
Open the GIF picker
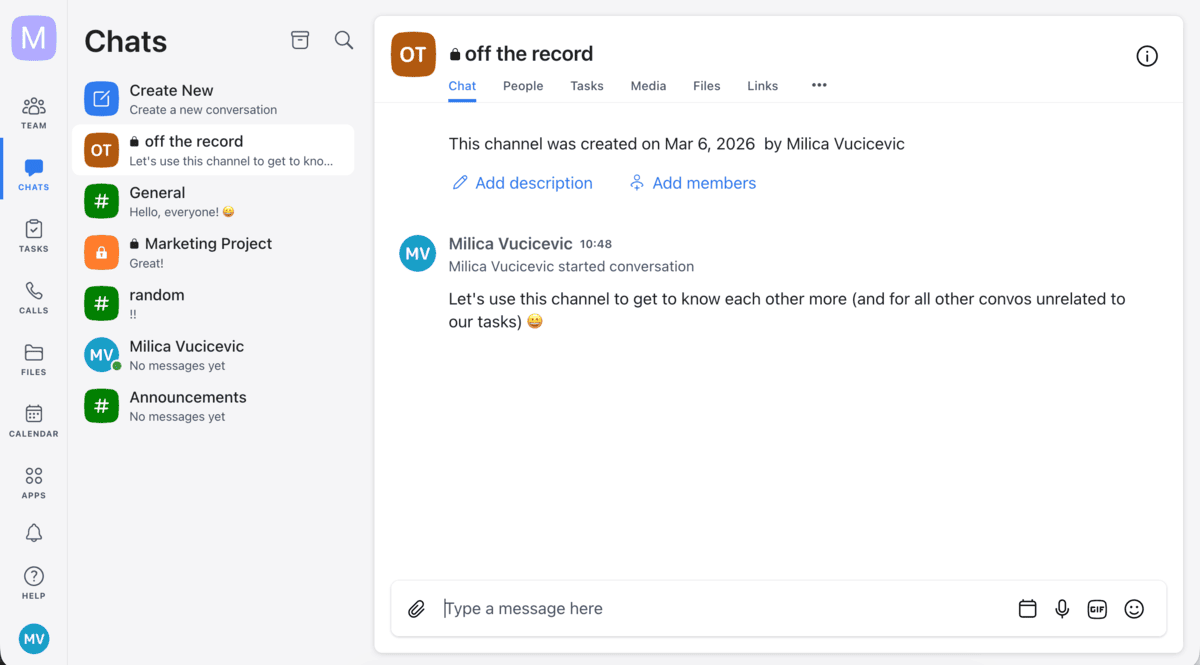tap(1097, 609)
